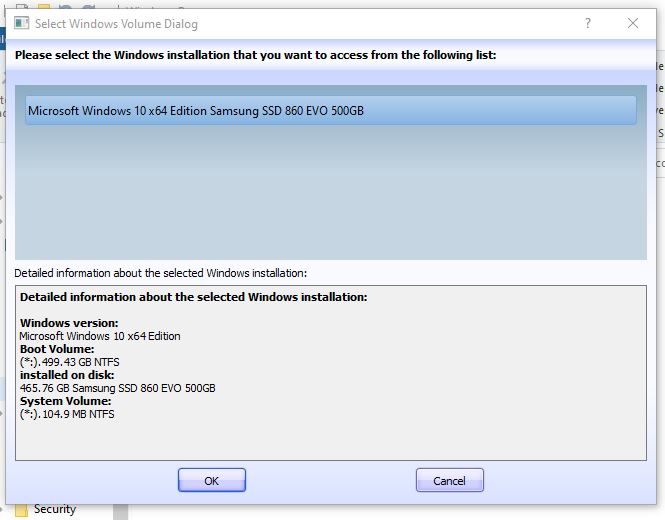Click the 'installed on disk:' label

(x=66, y=375)
